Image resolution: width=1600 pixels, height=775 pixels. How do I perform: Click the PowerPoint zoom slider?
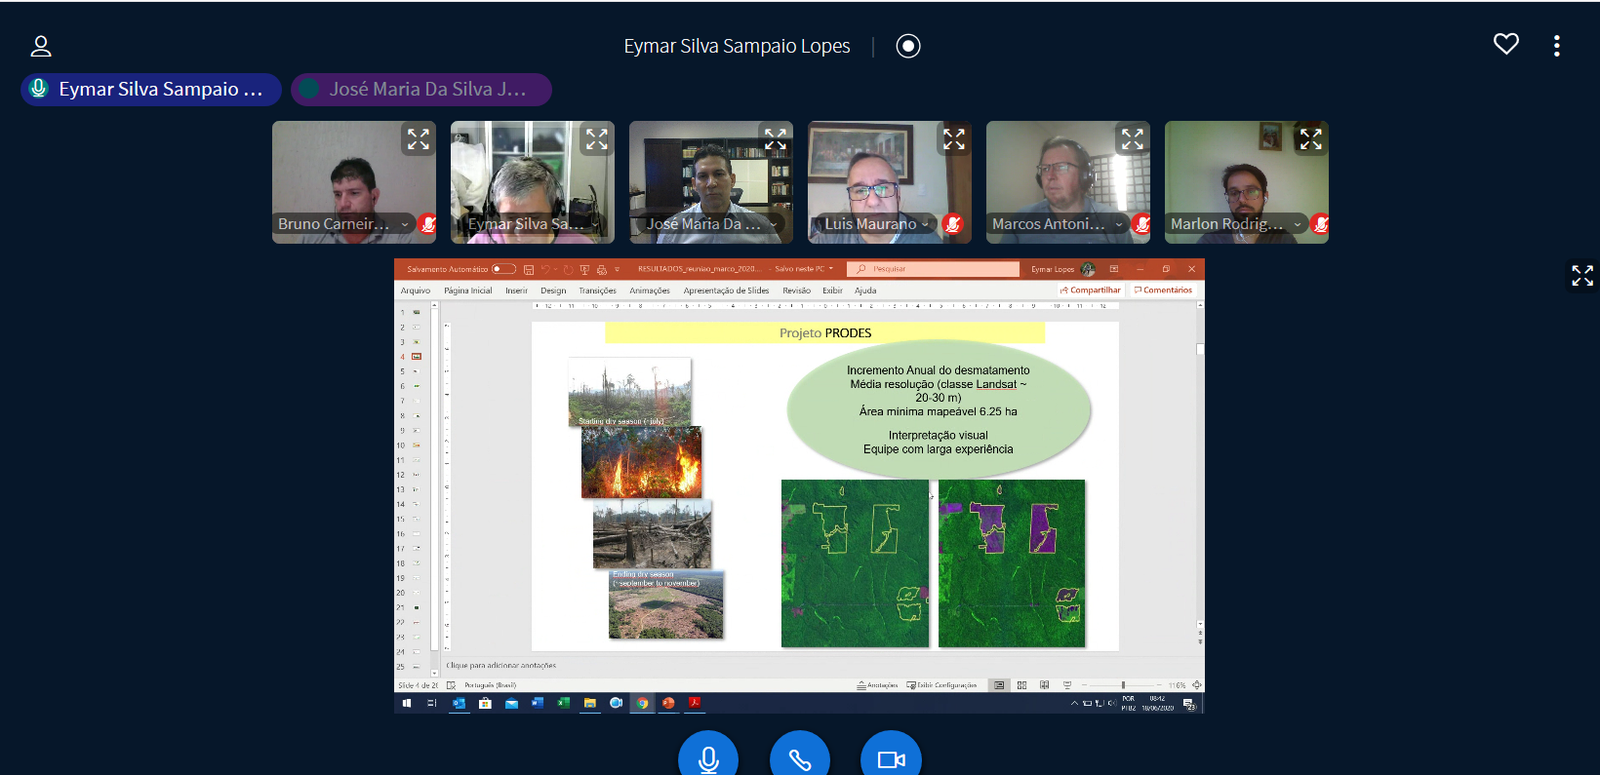1122,685
